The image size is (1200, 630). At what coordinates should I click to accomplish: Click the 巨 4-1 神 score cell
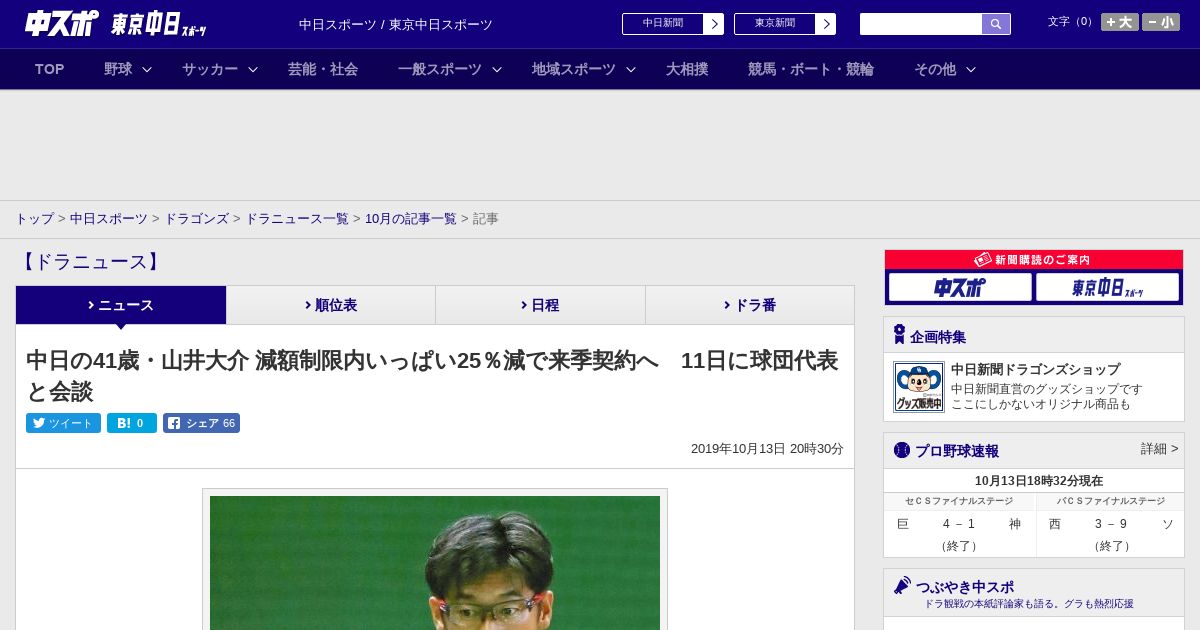click(x=959, y=534)
